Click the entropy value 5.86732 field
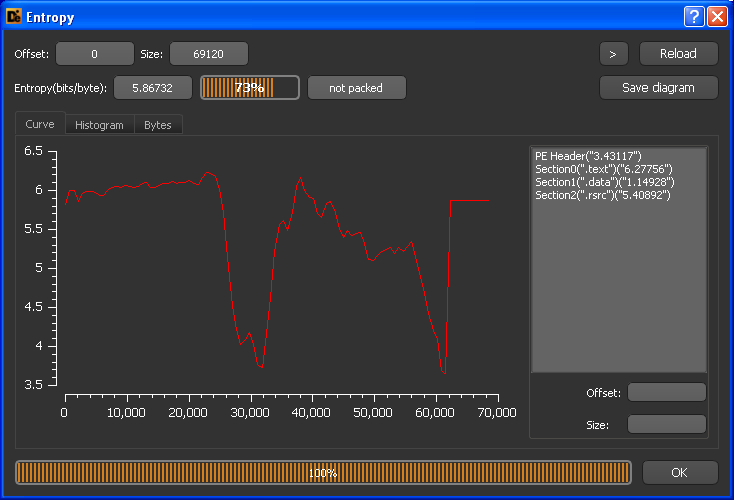The image size is (734, 500). (x=153, y=88)
